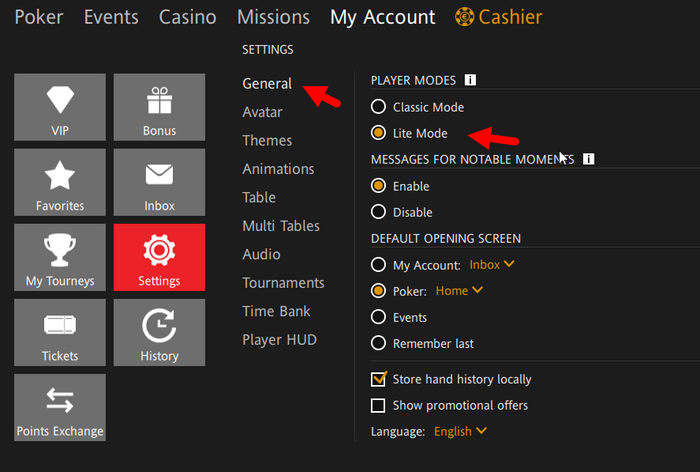Select Disable for notable moments messages
700x472 pixels.
coord(378,212)
